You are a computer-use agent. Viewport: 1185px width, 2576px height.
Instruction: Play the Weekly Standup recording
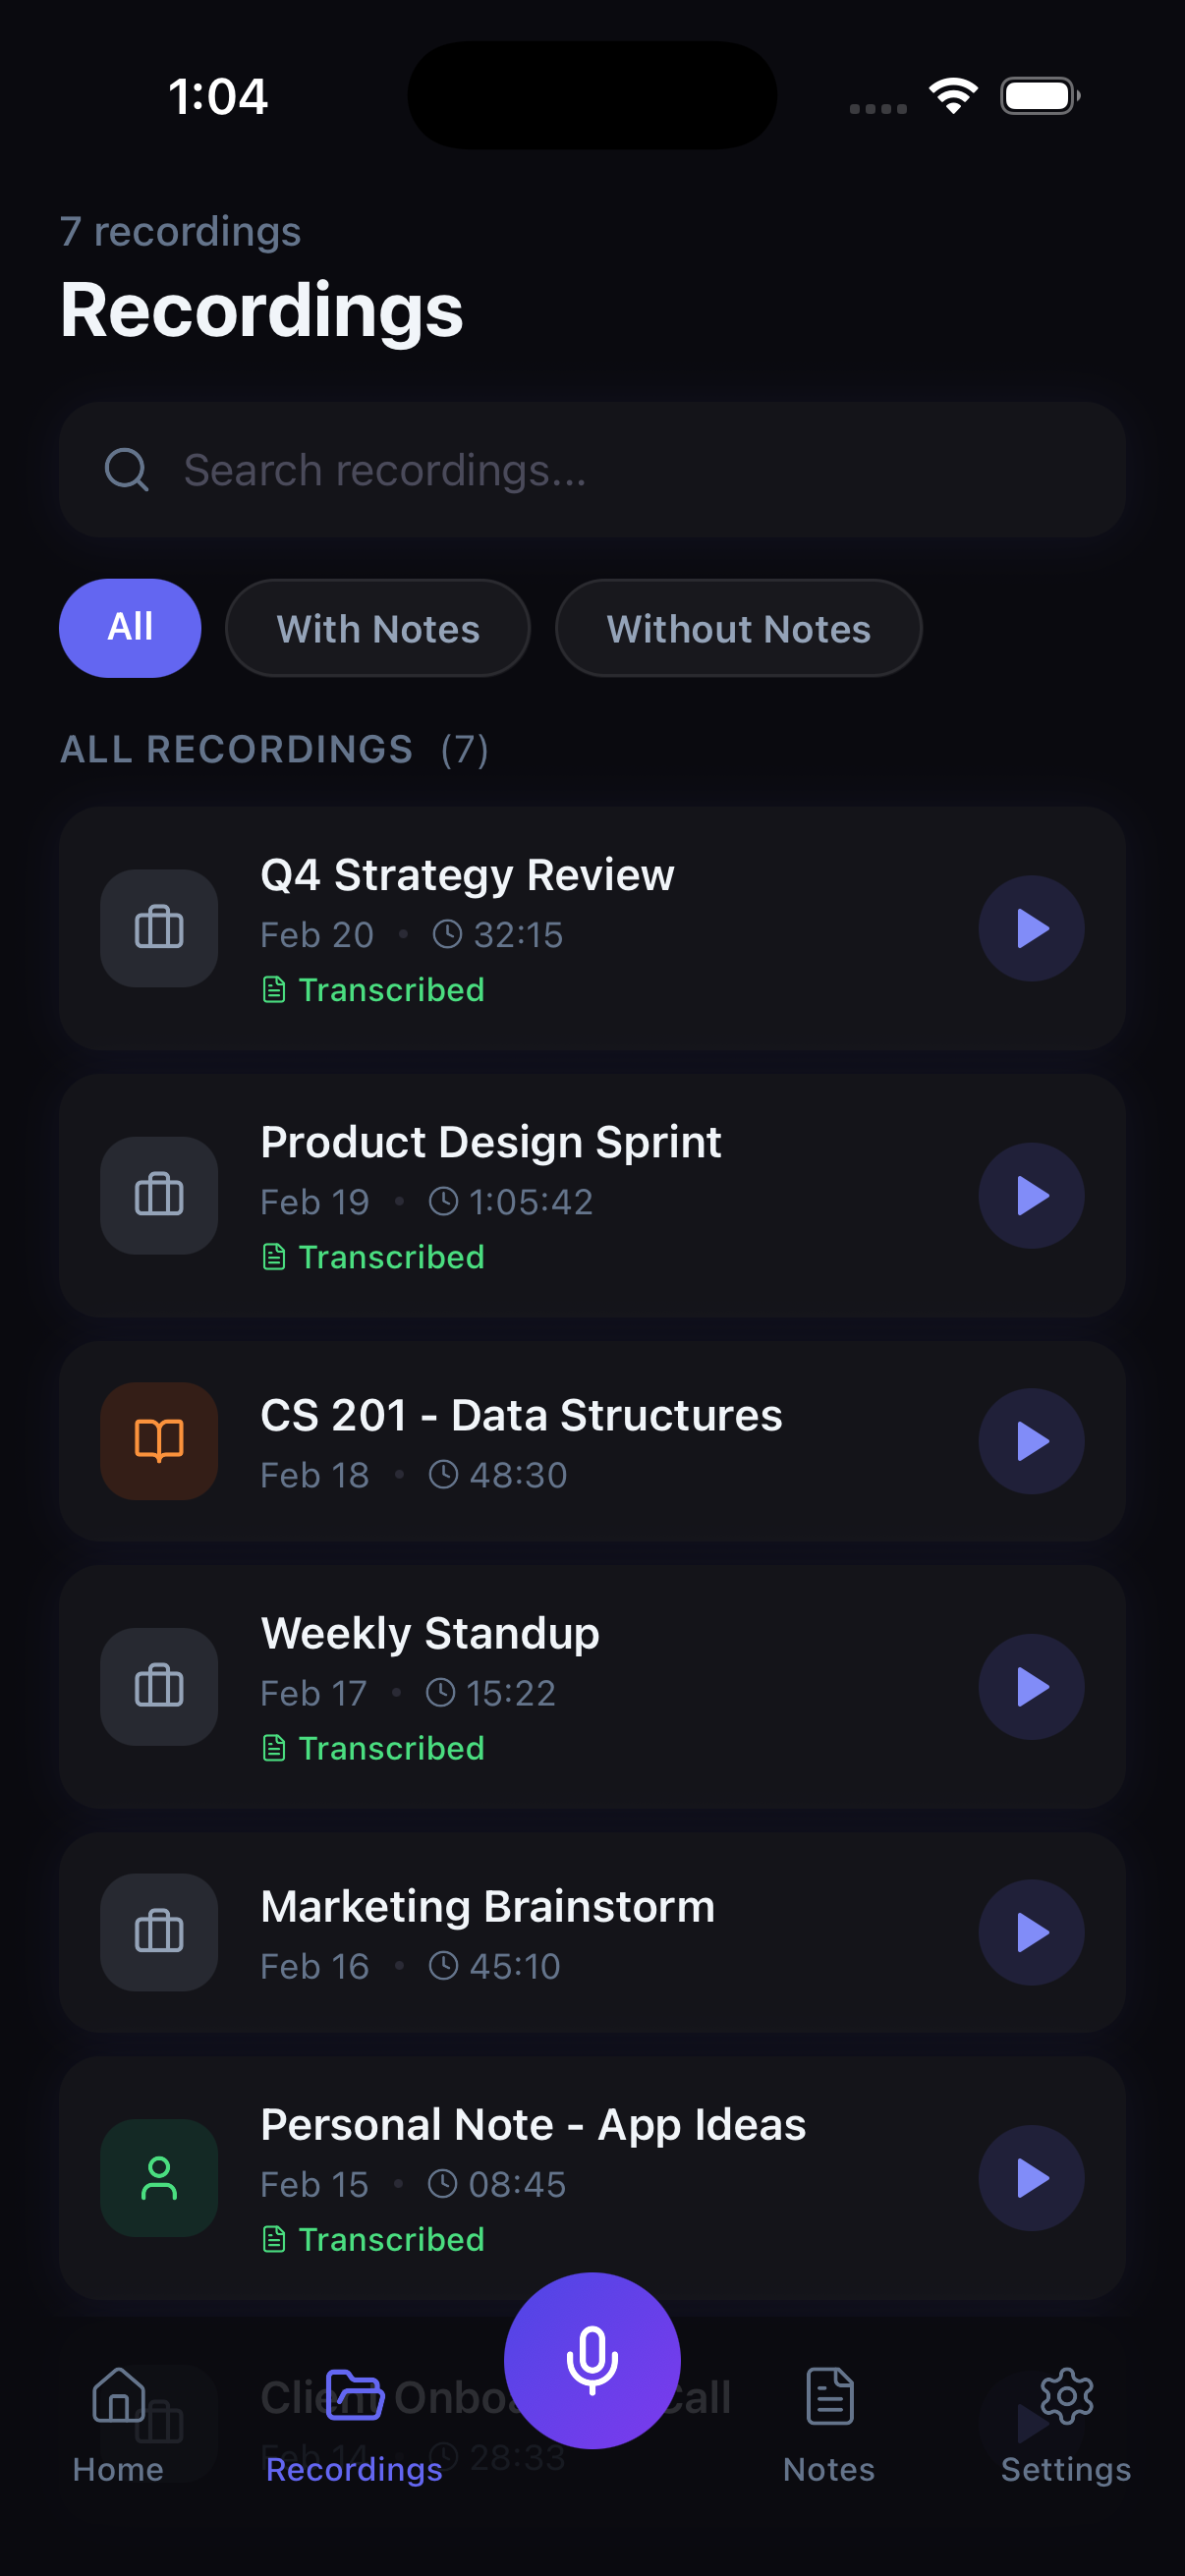tap(1031, 1687)
